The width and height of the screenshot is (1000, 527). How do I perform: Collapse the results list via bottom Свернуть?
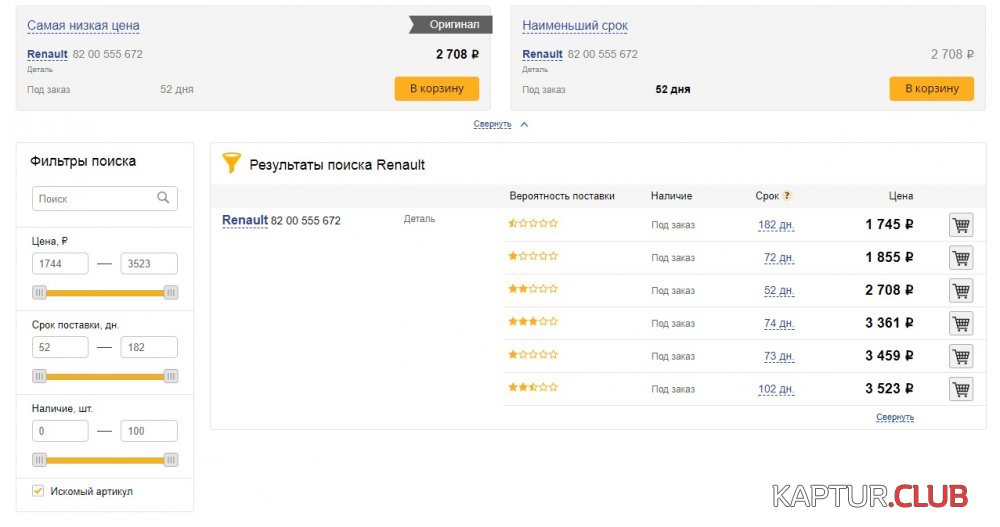pyautogui.click(x=895, y=417)
